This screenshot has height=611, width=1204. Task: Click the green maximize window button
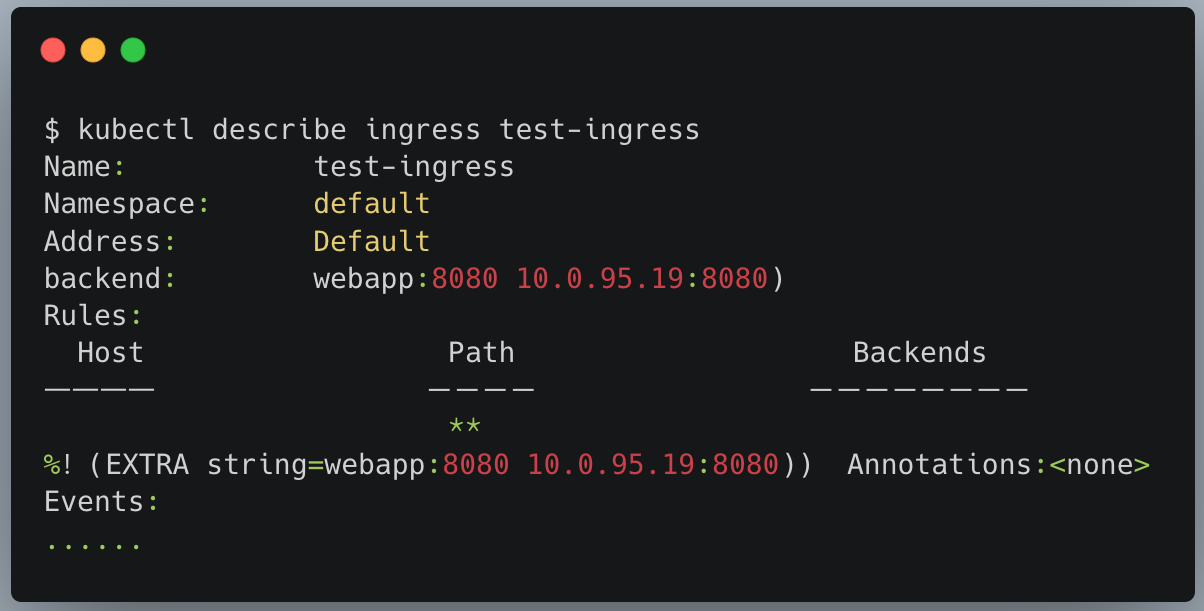133,50
